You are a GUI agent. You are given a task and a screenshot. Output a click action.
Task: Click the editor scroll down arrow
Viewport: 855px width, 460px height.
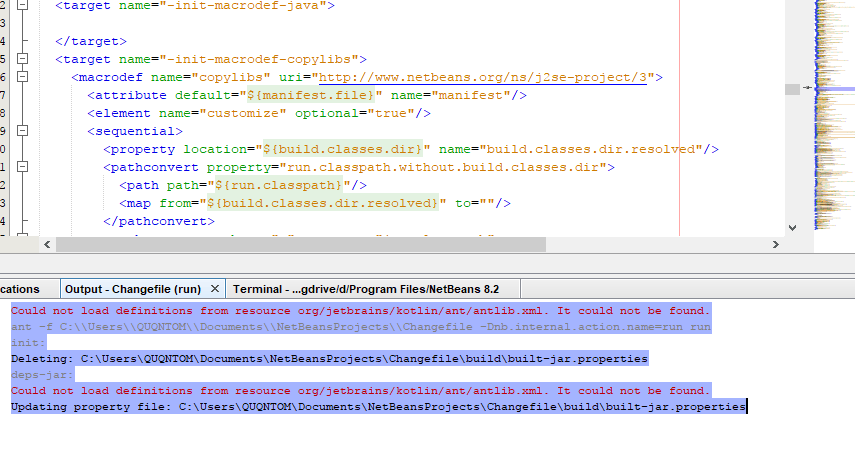click(792, 228)
